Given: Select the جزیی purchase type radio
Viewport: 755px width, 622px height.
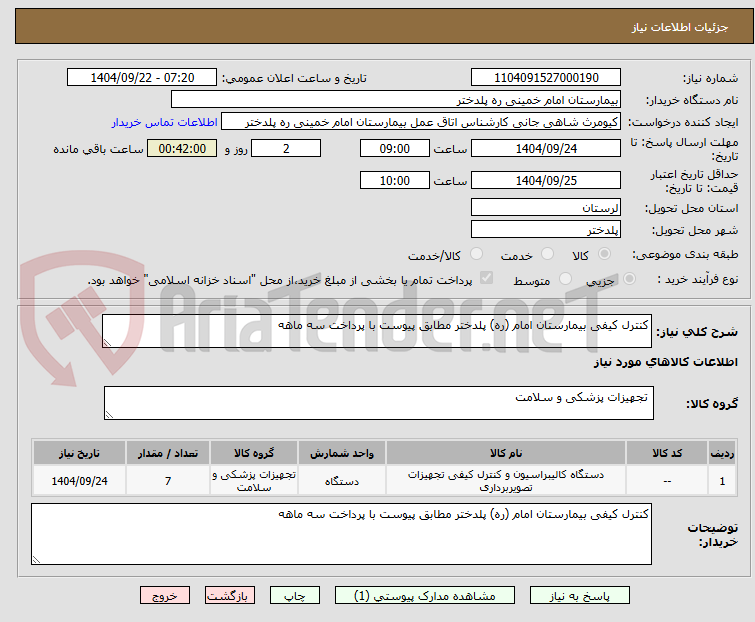Looking at the screenshot, I should pos(629,279).
